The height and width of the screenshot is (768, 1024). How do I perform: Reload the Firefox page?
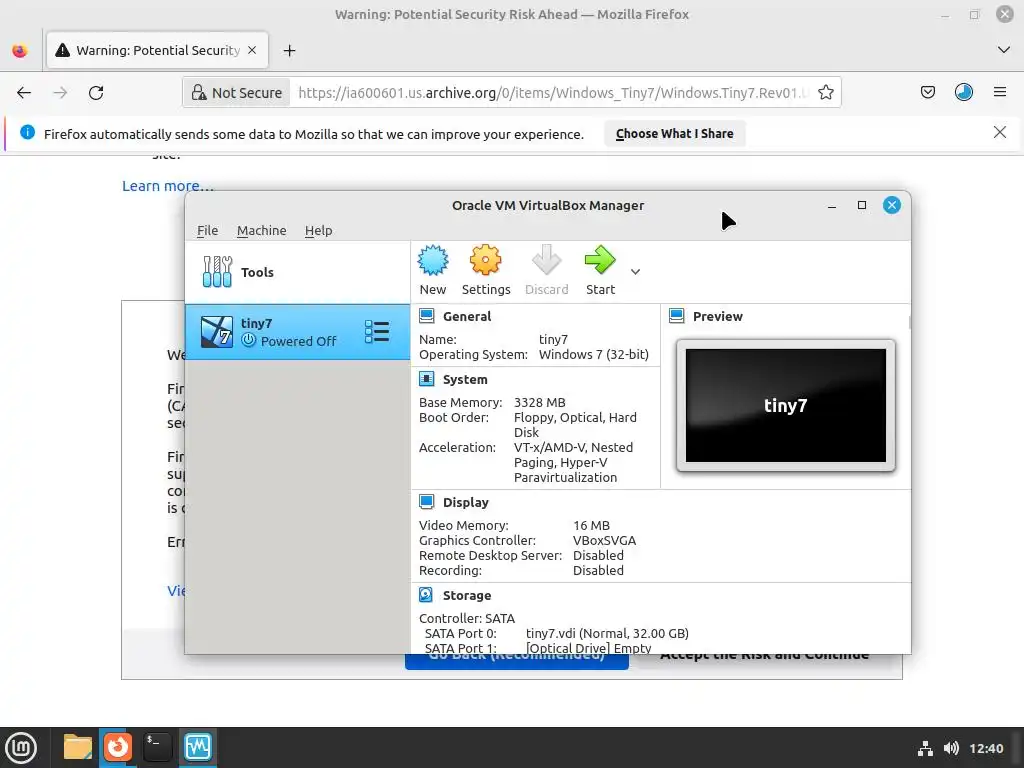(x=96, y=93)
